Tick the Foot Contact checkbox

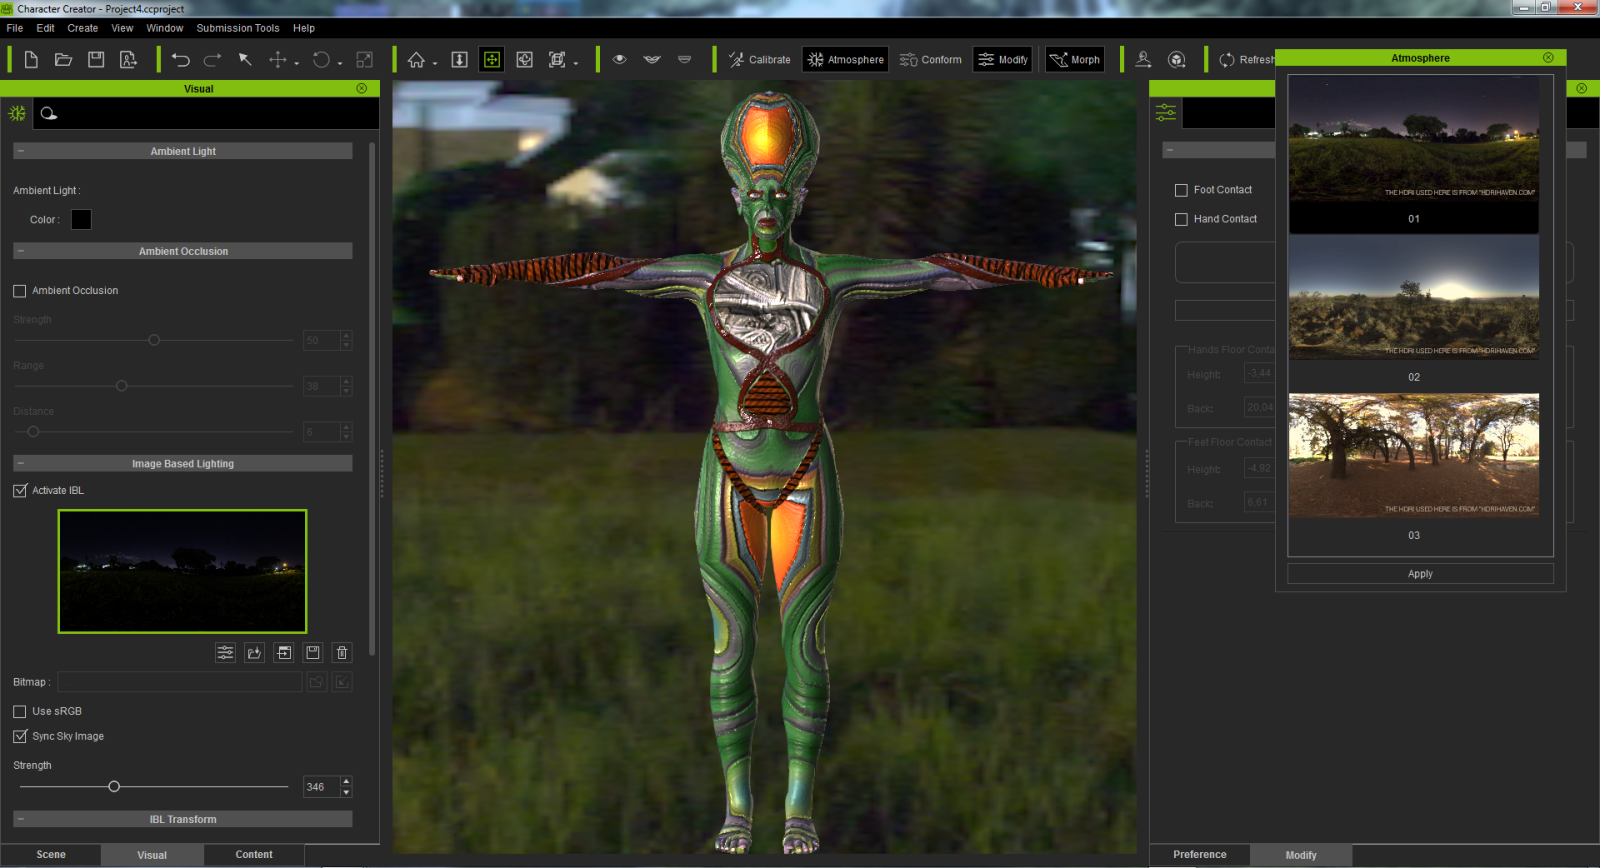coord(1181,190)
